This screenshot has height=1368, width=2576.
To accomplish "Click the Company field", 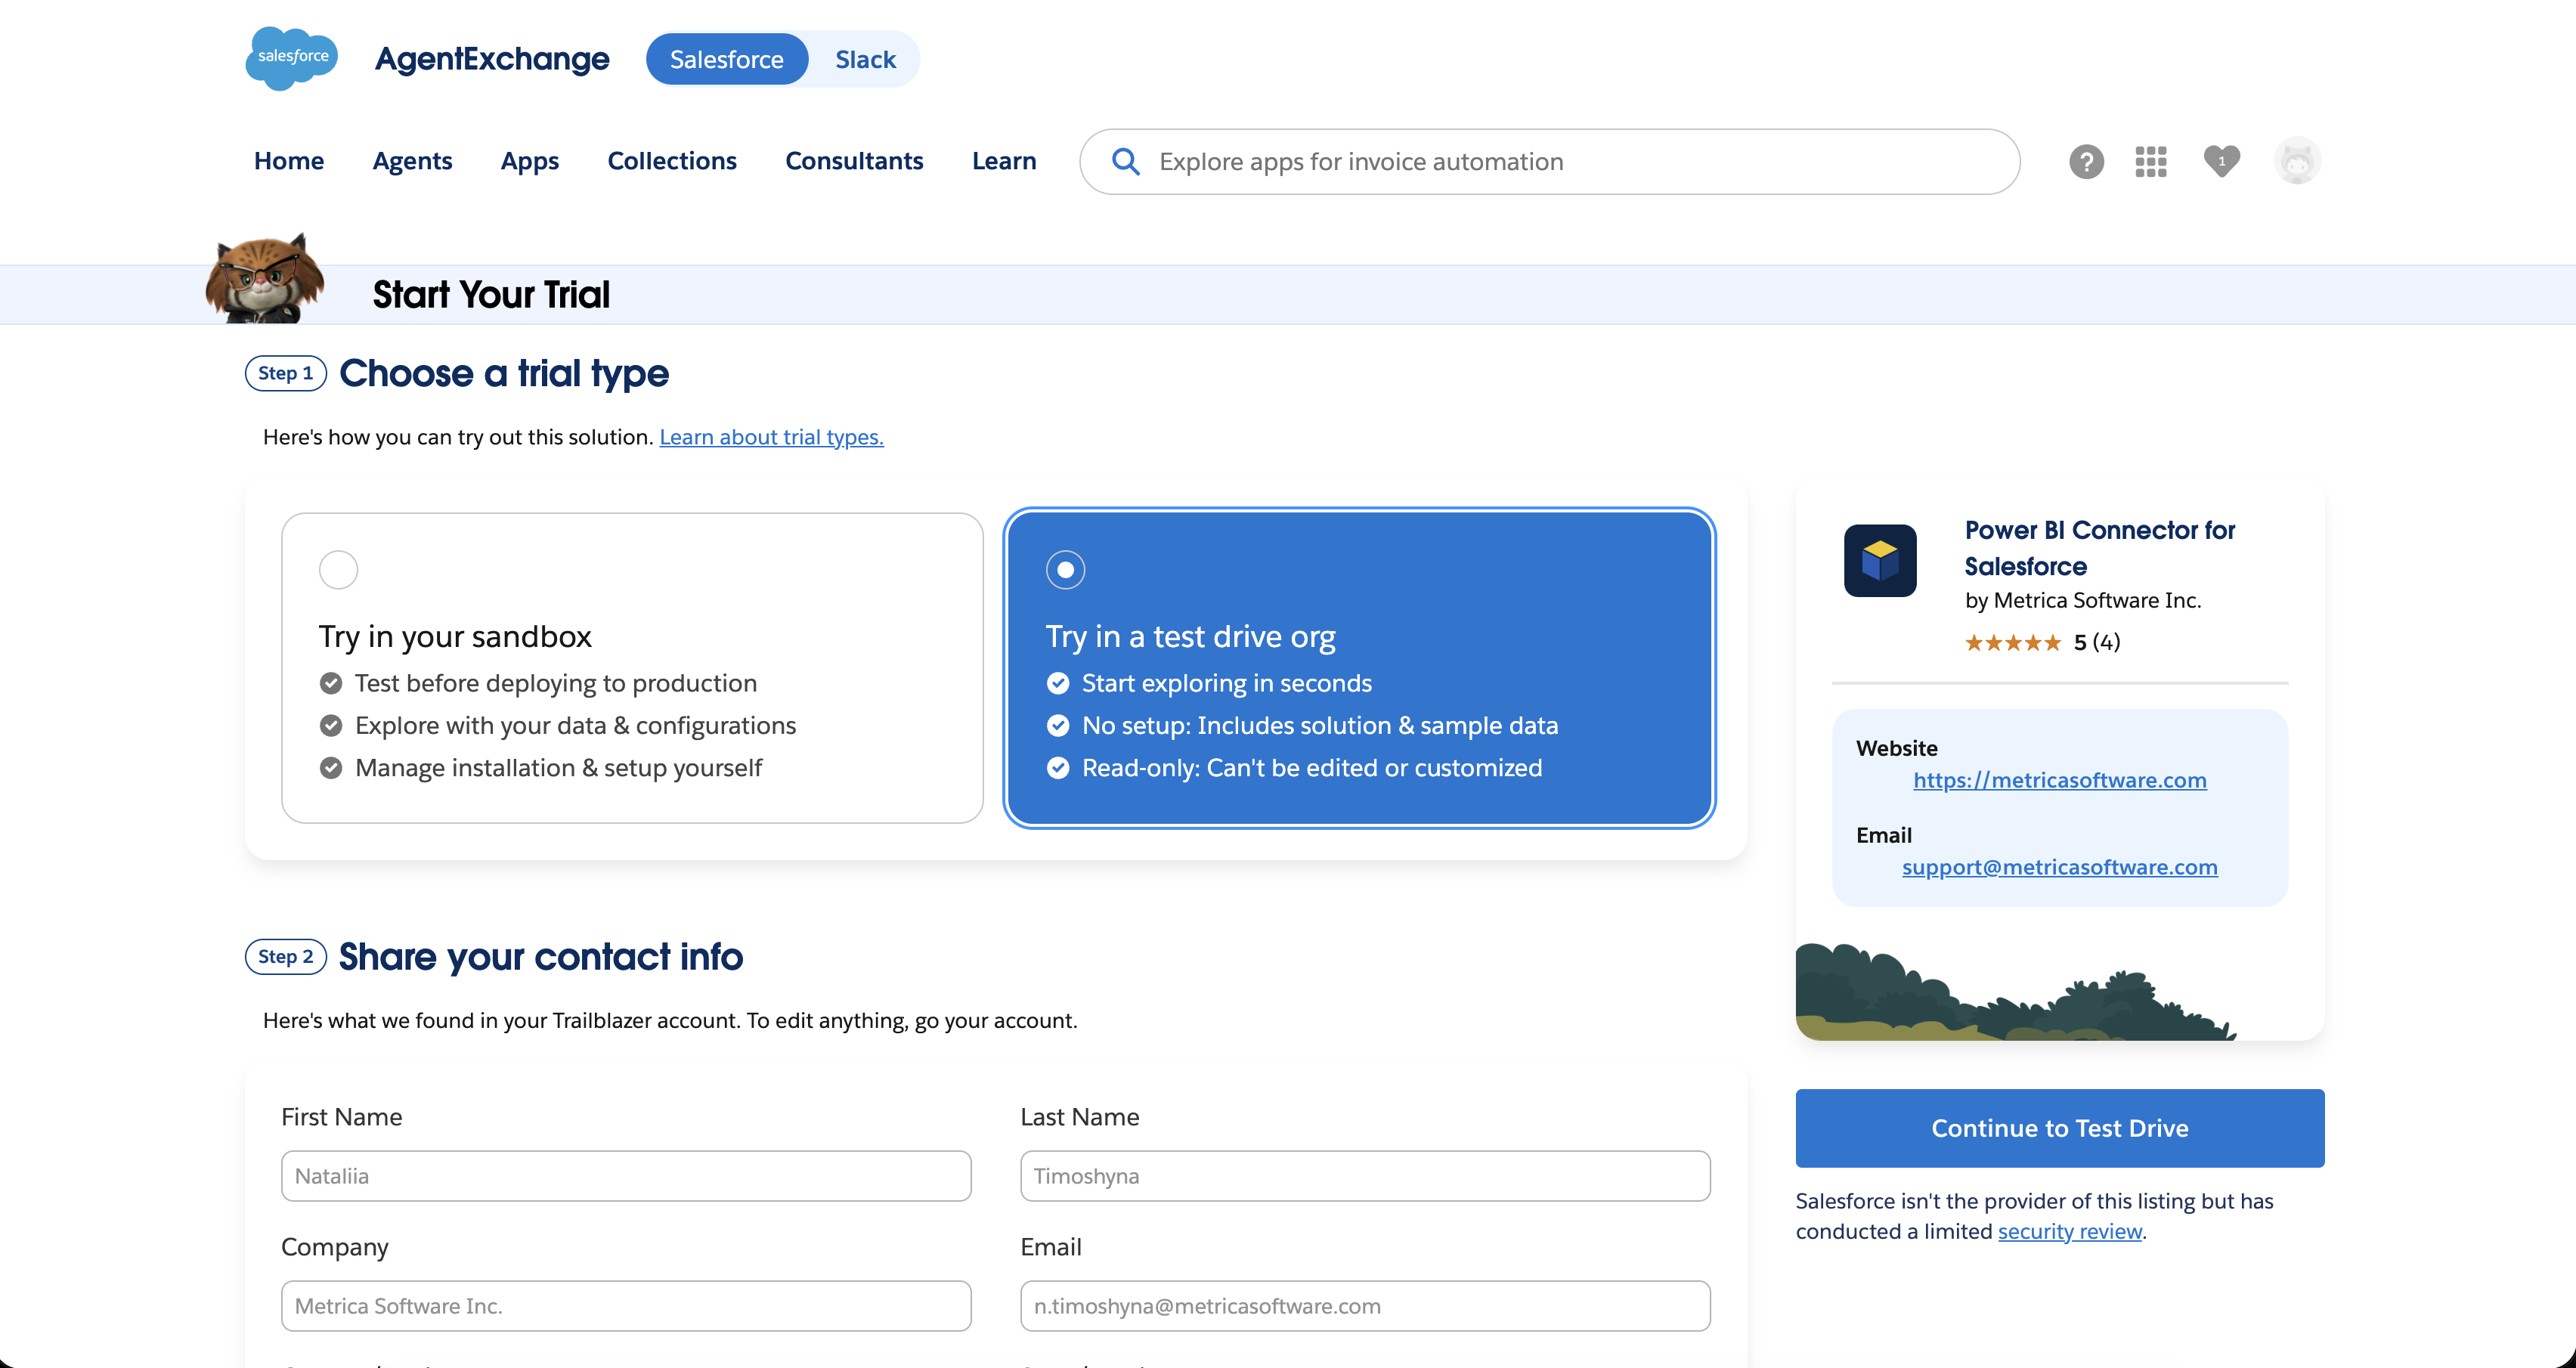I will point(626,1306).
